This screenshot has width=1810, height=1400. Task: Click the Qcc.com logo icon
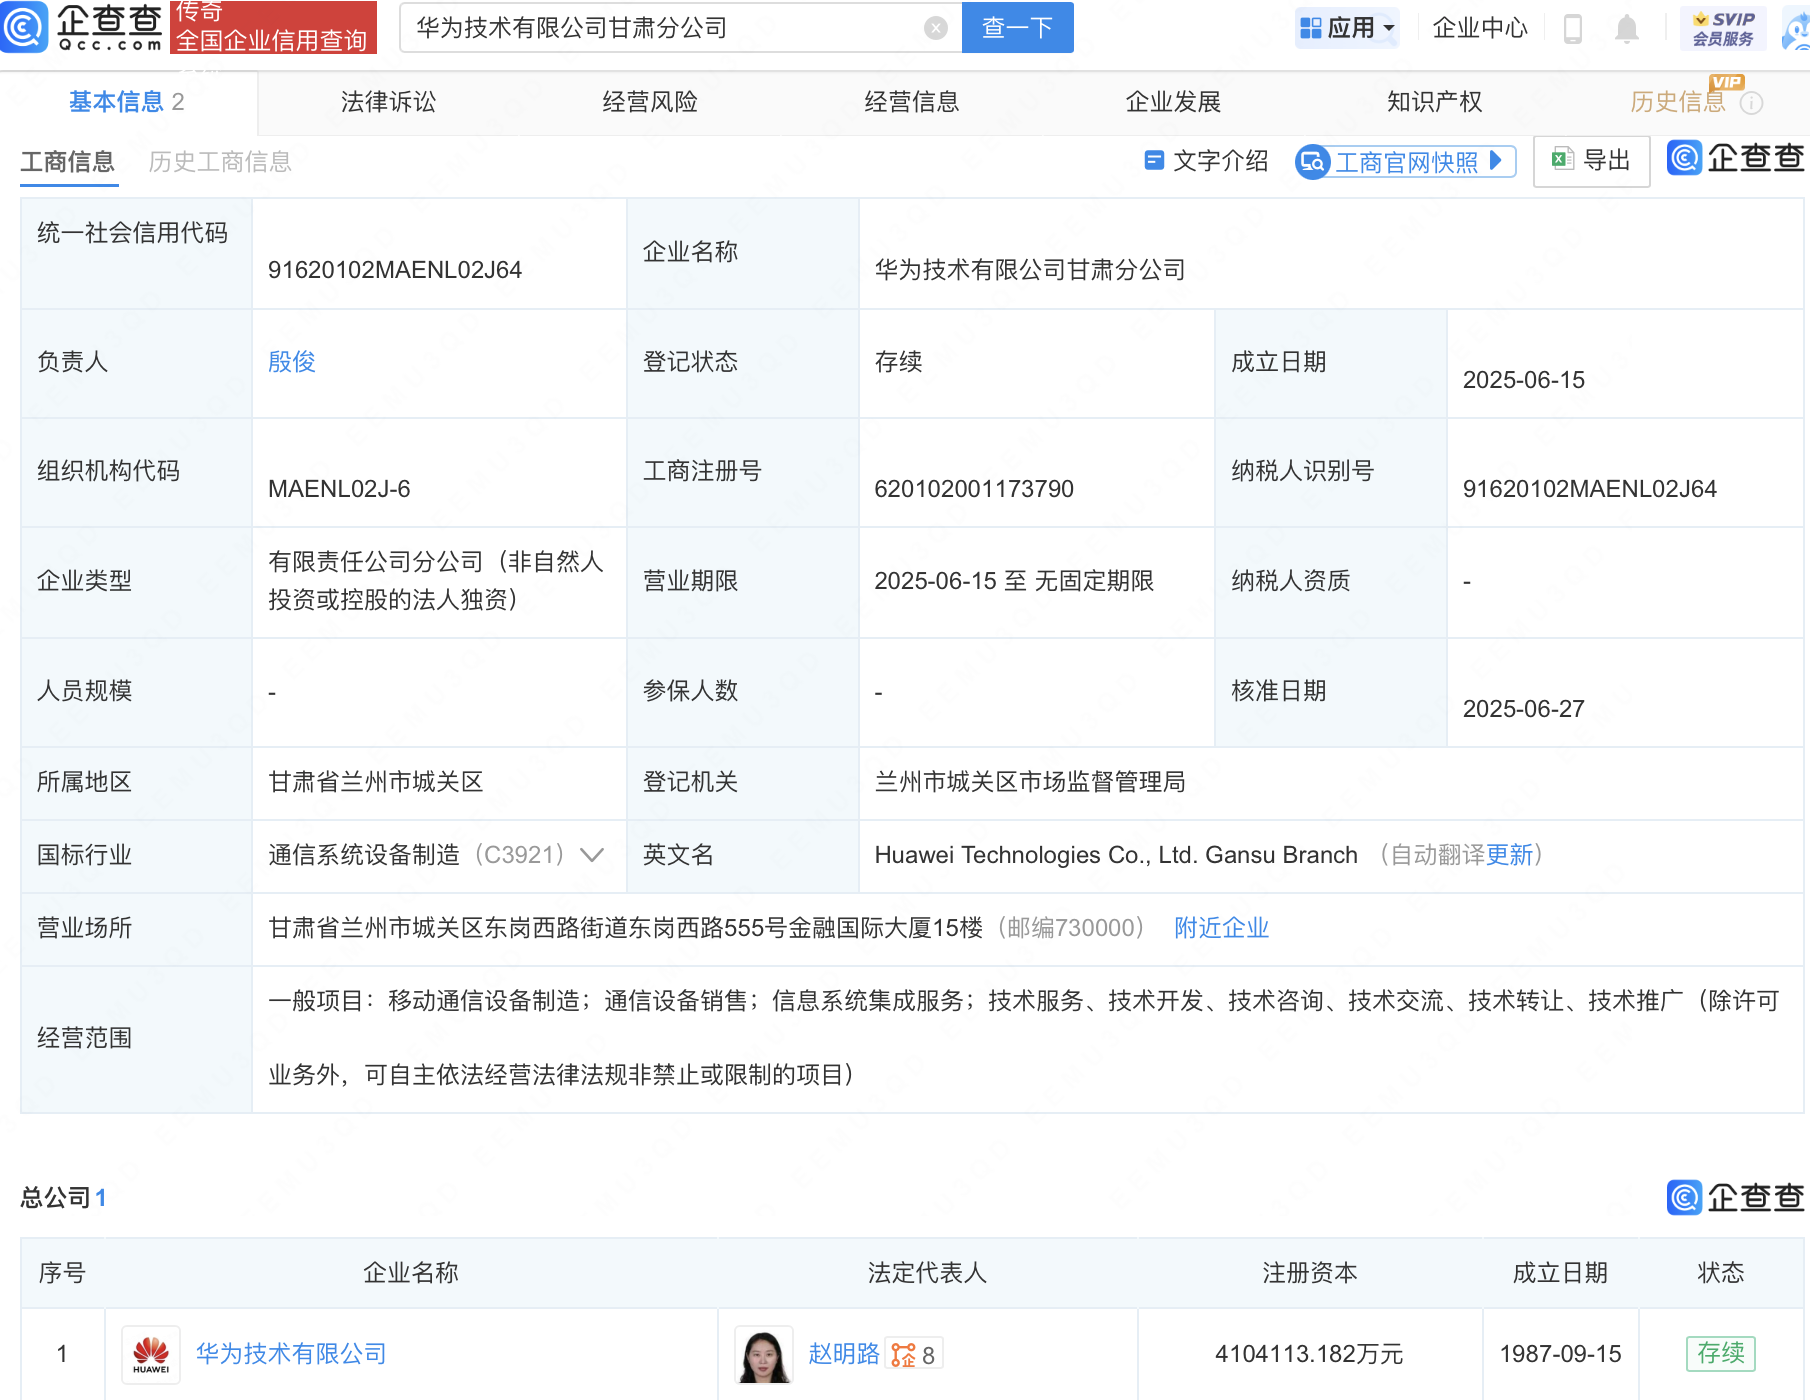click(x=24, y=27)
